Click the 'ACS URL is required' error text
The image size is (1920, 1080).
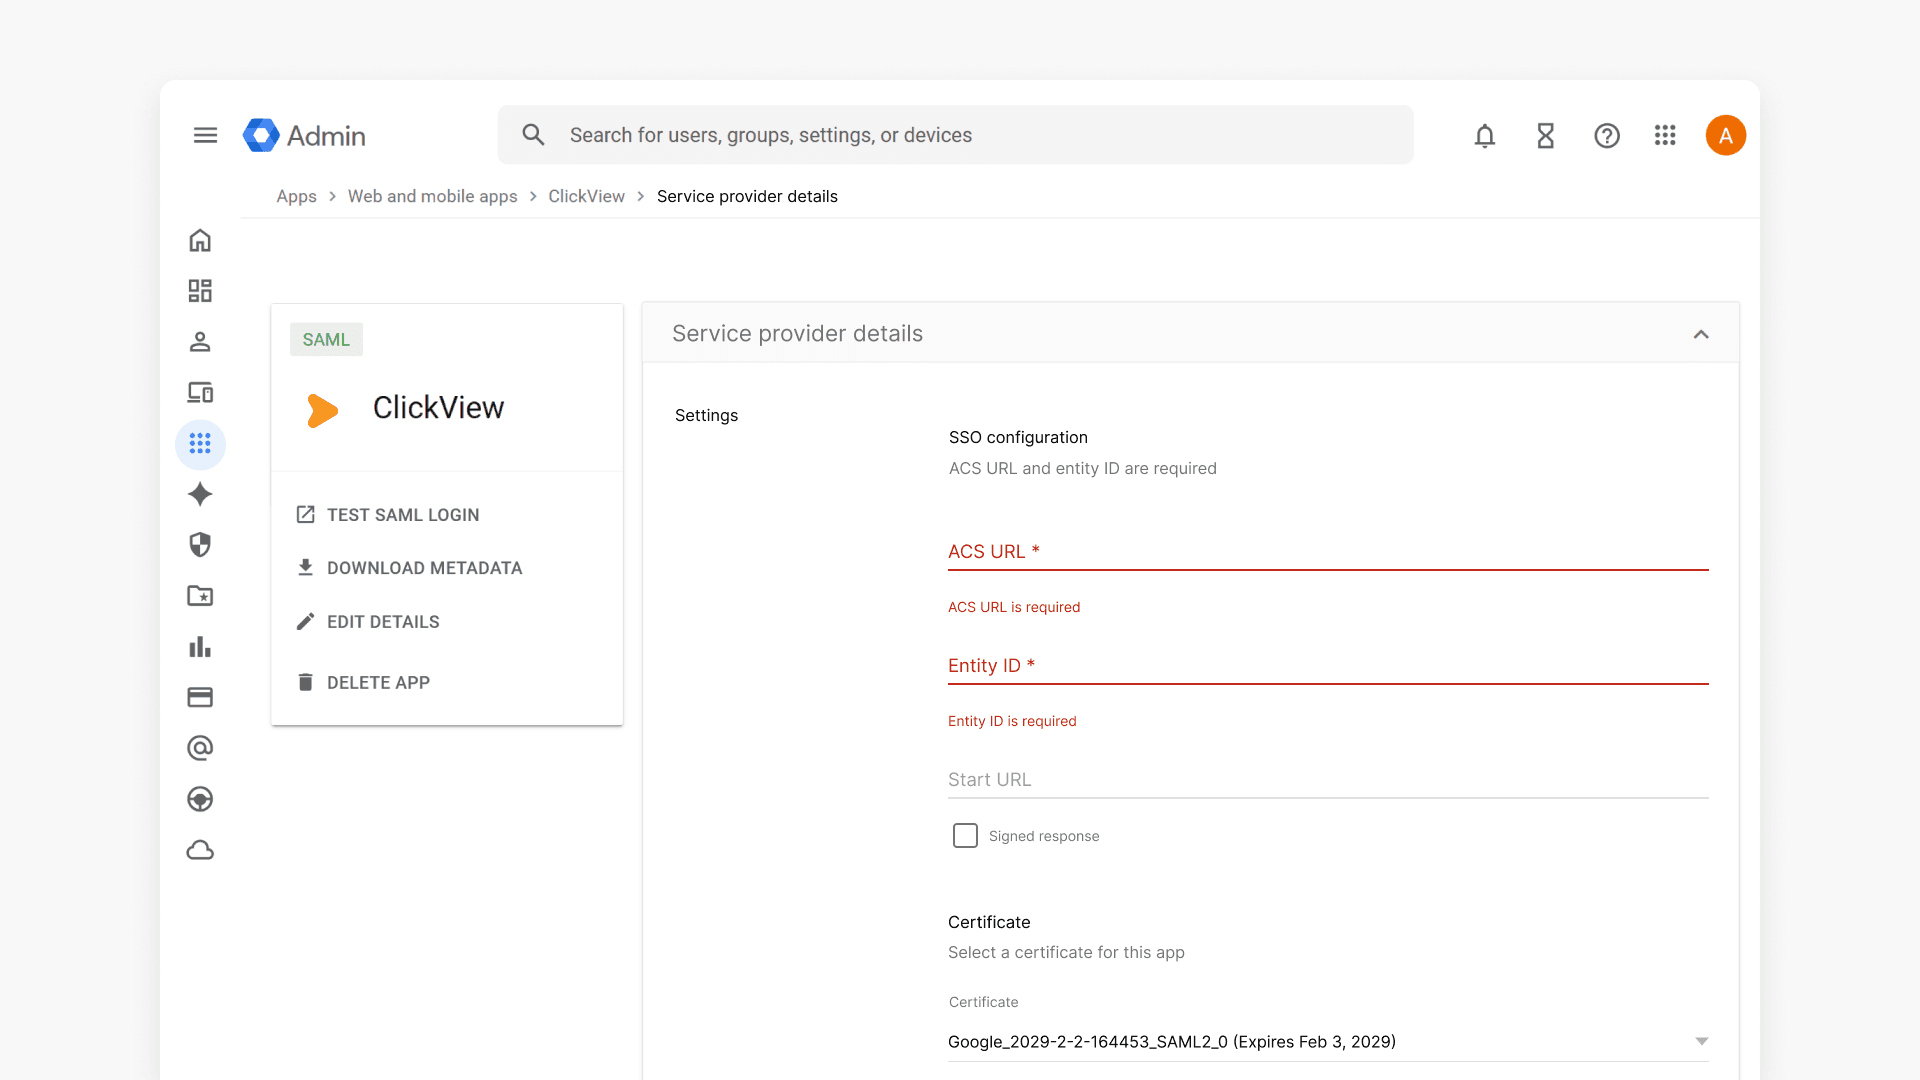(1014, 607)
